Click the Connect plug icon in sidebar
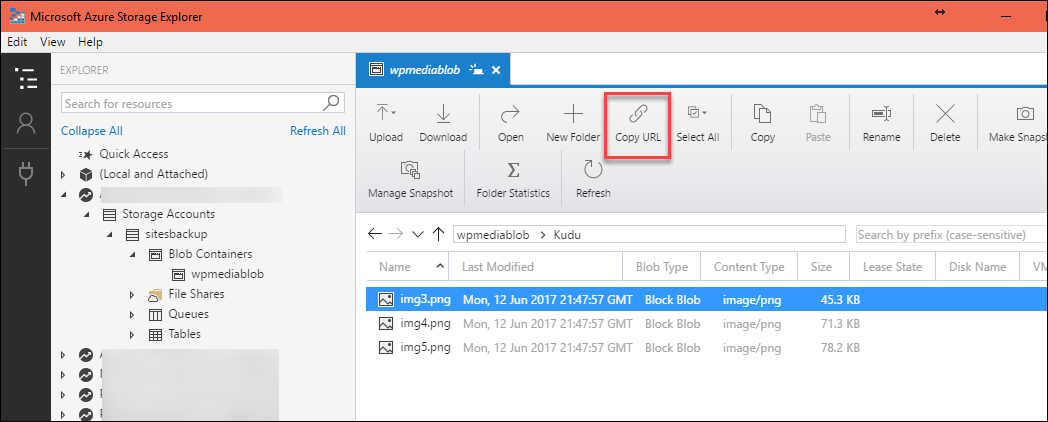This screenshot has width=1048, height=422. point(25,173)
